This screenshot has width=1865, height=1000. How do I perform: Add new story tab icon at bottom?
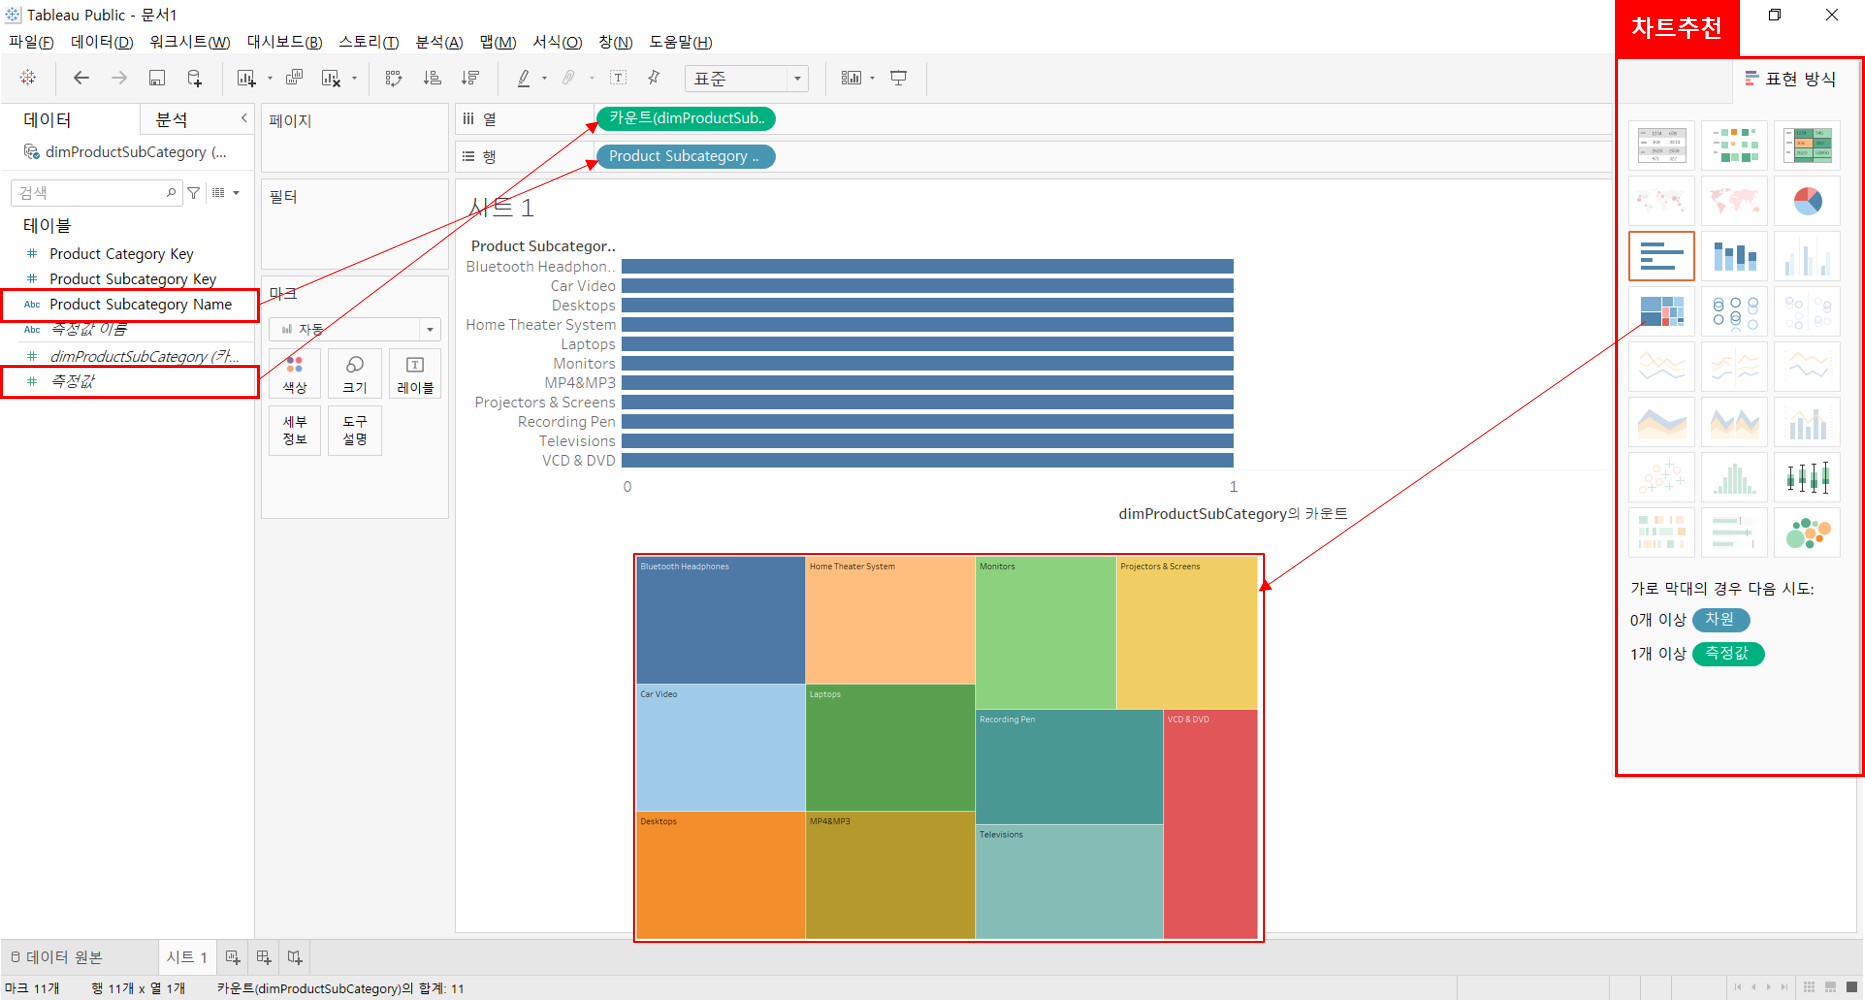tap(295, 957)
